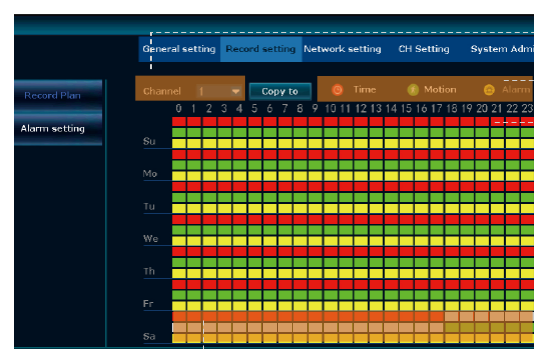This screenshot has height=363, width=548.
Task: Switch to the CH Setting tab
Action: tap(424, 49)
